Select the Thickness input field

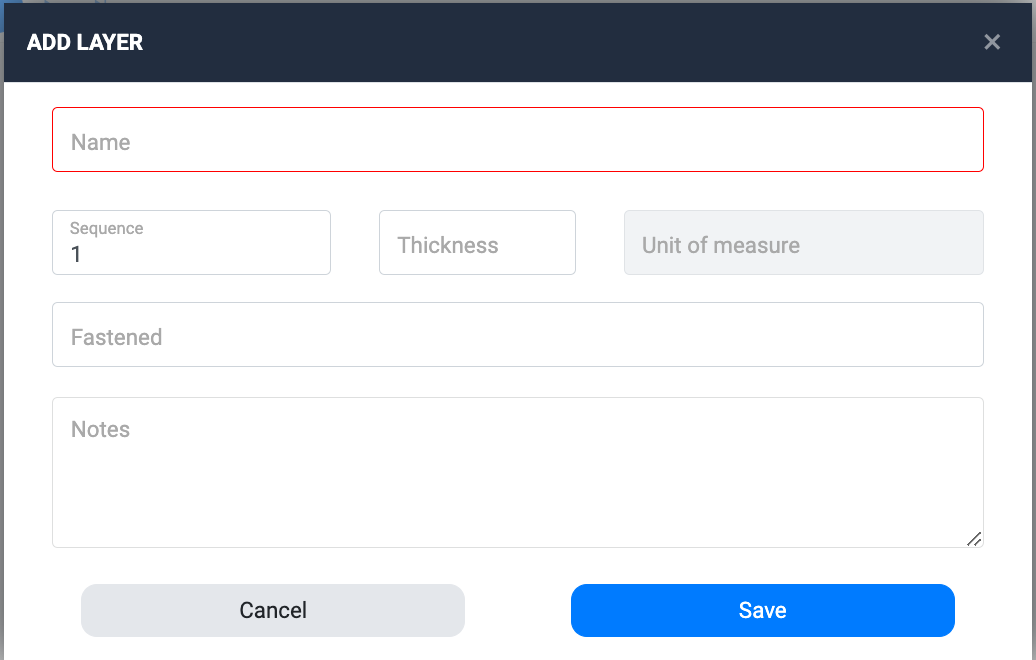(x=477, y=243)
